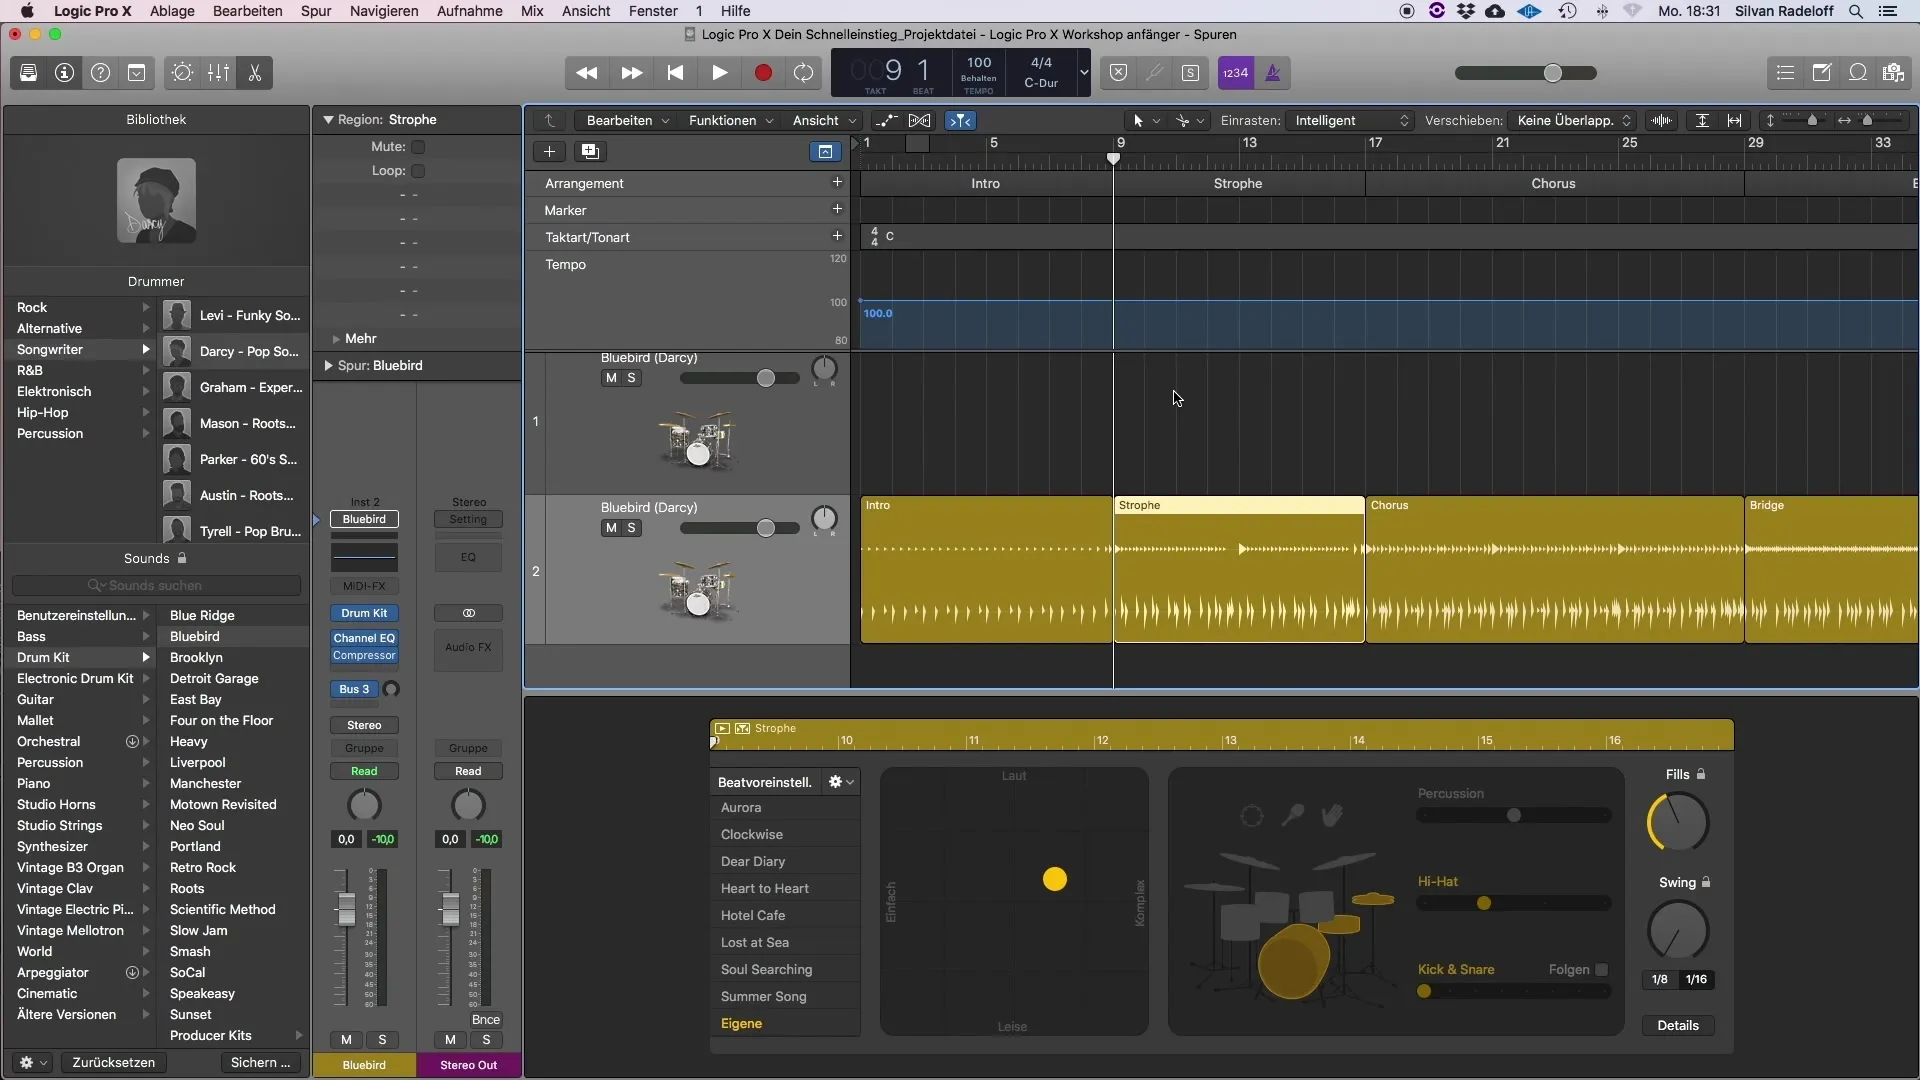Image resolution: width=1920 pixels, height=1080 pixels.
Task: Open the Ablage menu
Action: pyautogui.click(x=172, y=11)
